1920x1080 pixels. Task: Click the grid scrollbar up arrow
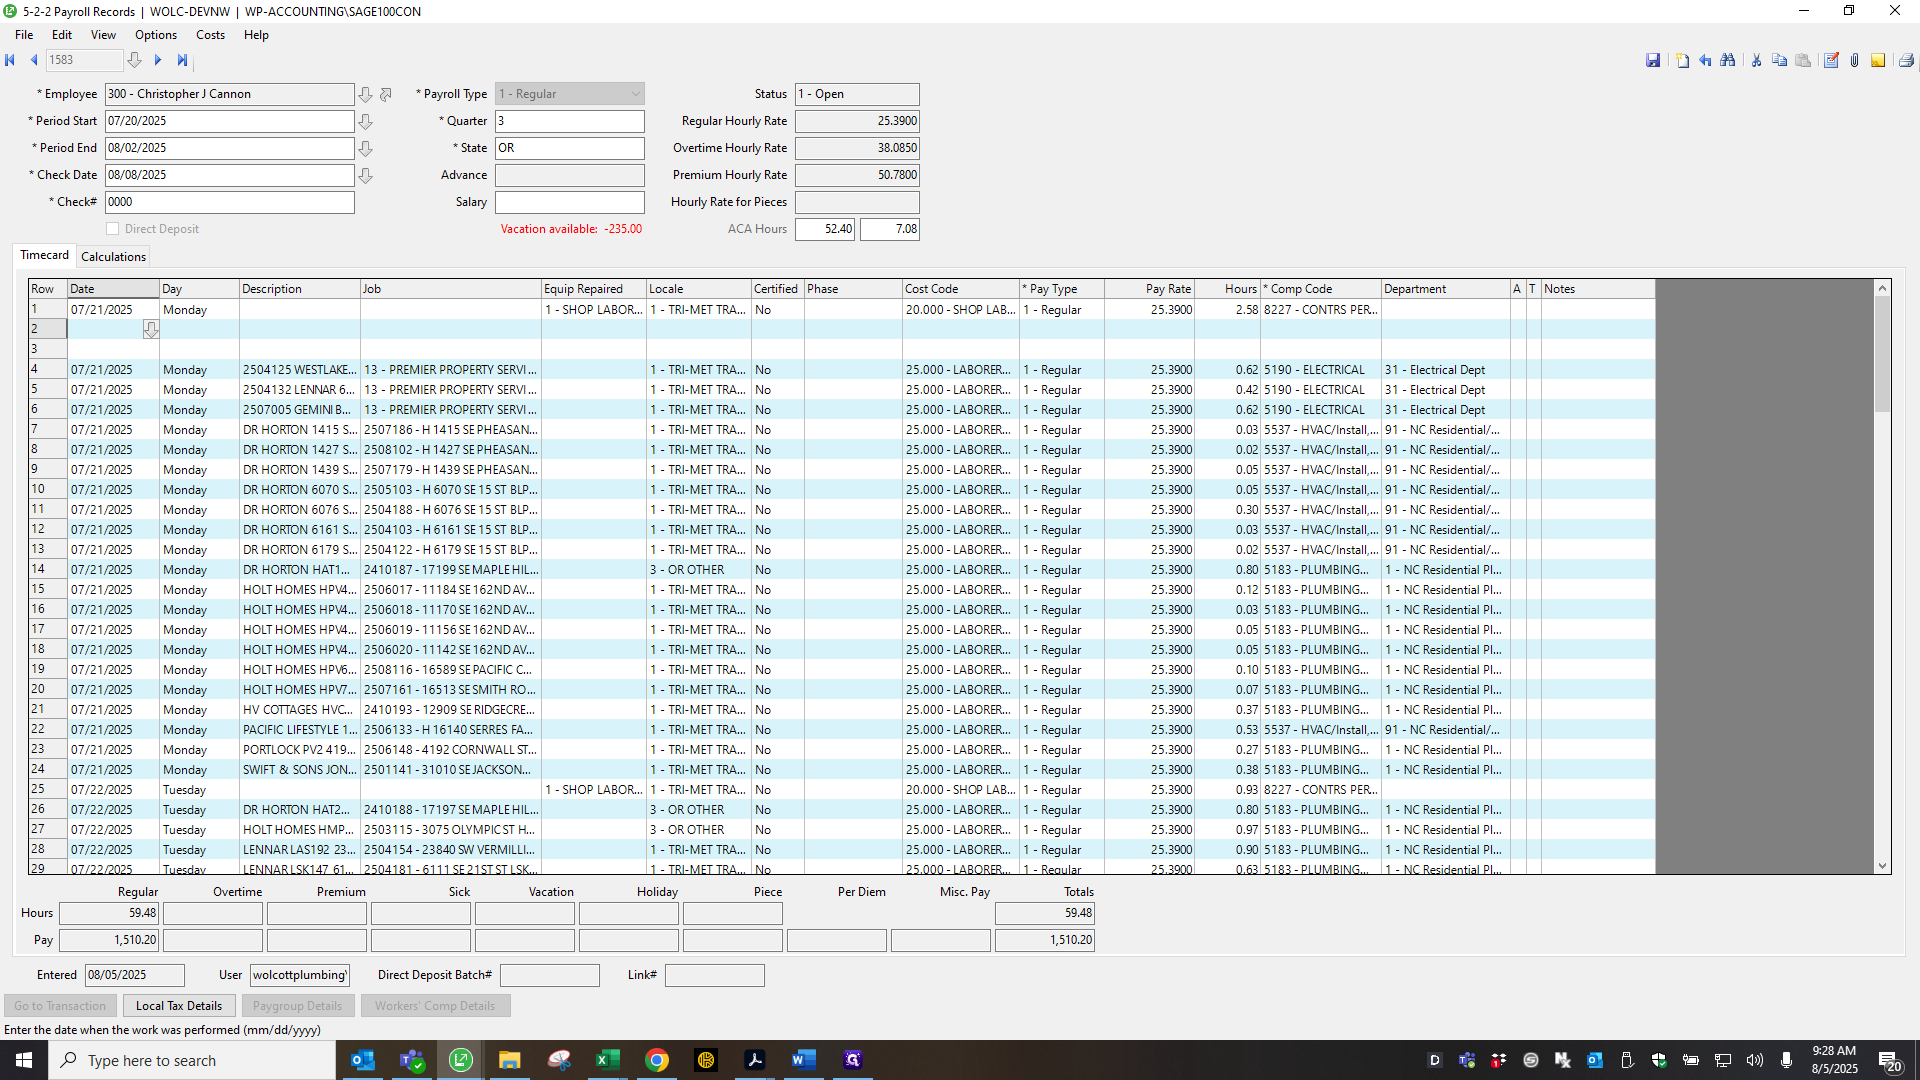pos(1882,288)
